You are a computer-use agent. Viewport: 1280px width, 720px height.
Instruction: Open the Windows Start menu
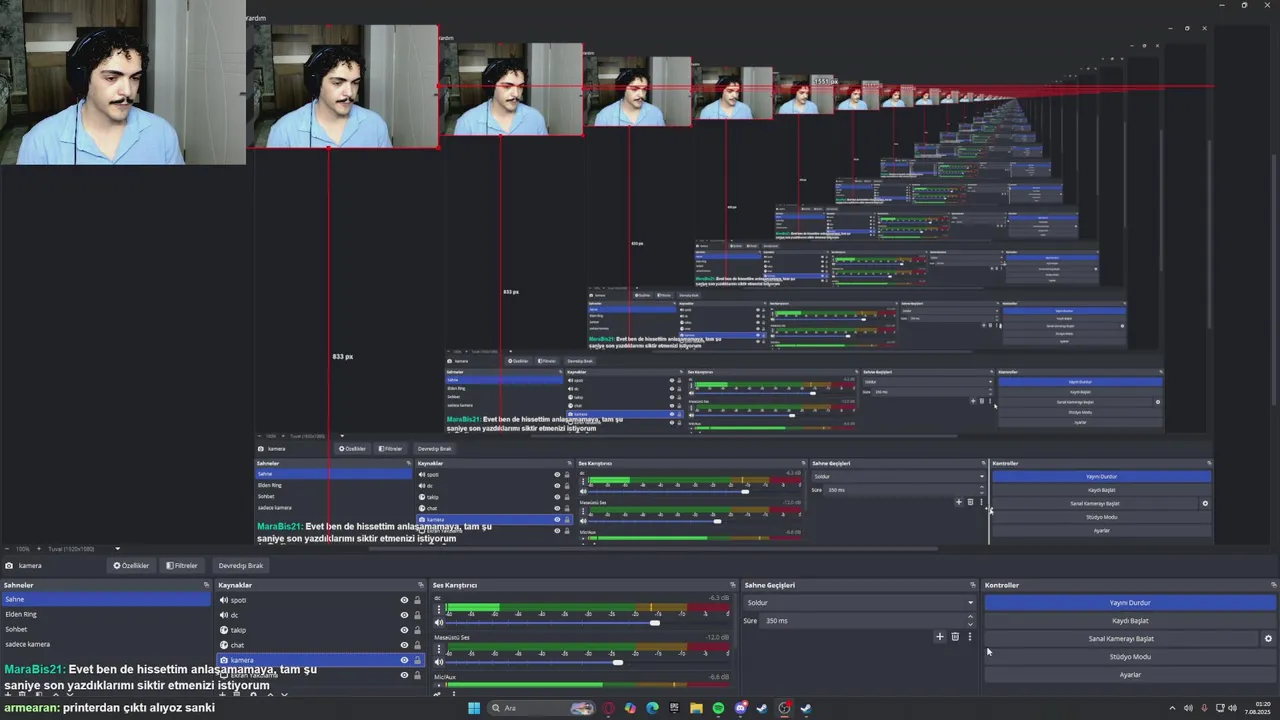[474, 708]
